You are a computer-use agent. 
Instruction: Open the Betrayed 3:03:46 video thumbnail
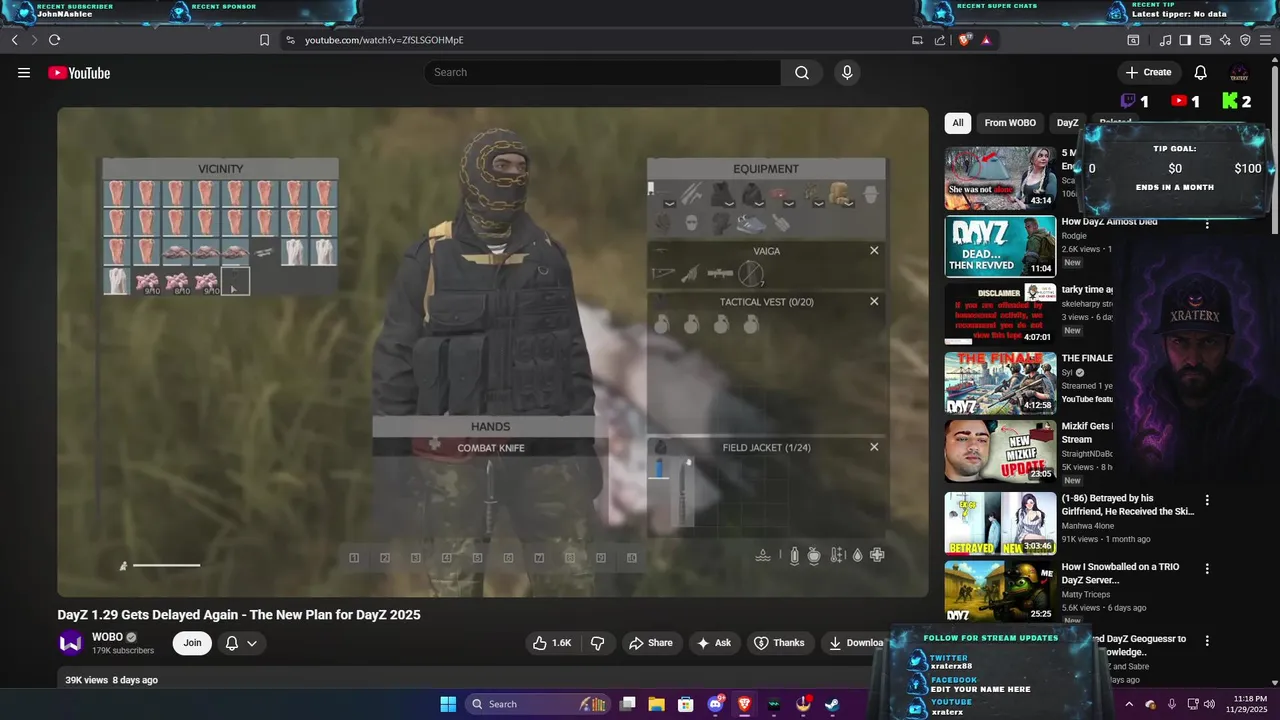(1000, 523)
